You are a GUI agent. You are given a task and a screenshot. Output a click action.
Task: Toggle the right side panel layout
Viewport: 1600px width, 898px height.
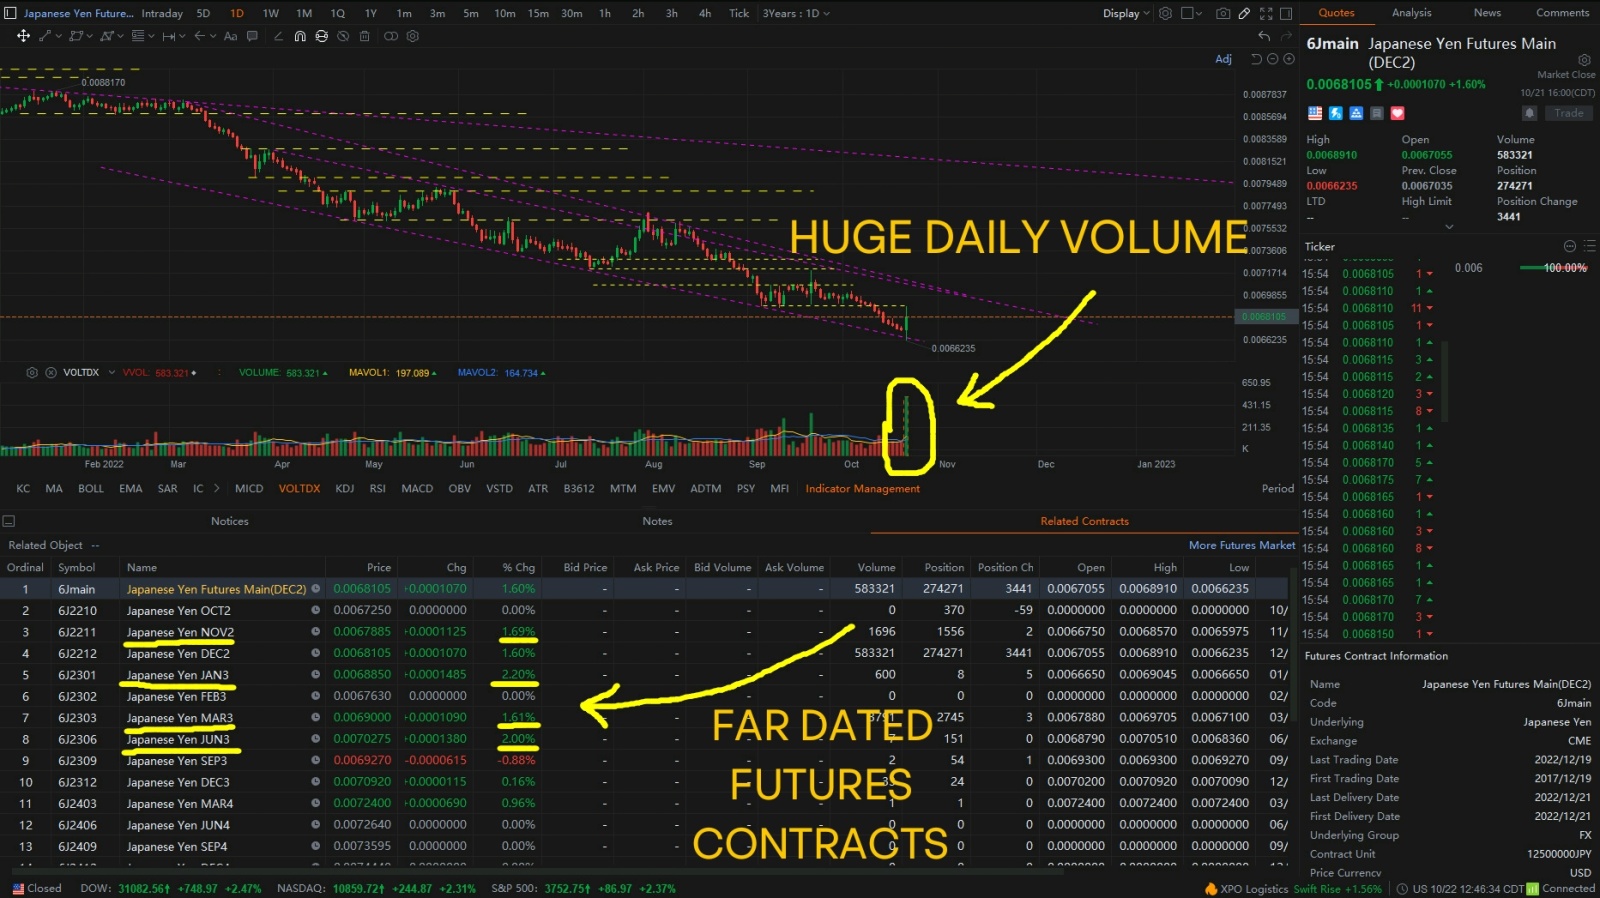1286,14
